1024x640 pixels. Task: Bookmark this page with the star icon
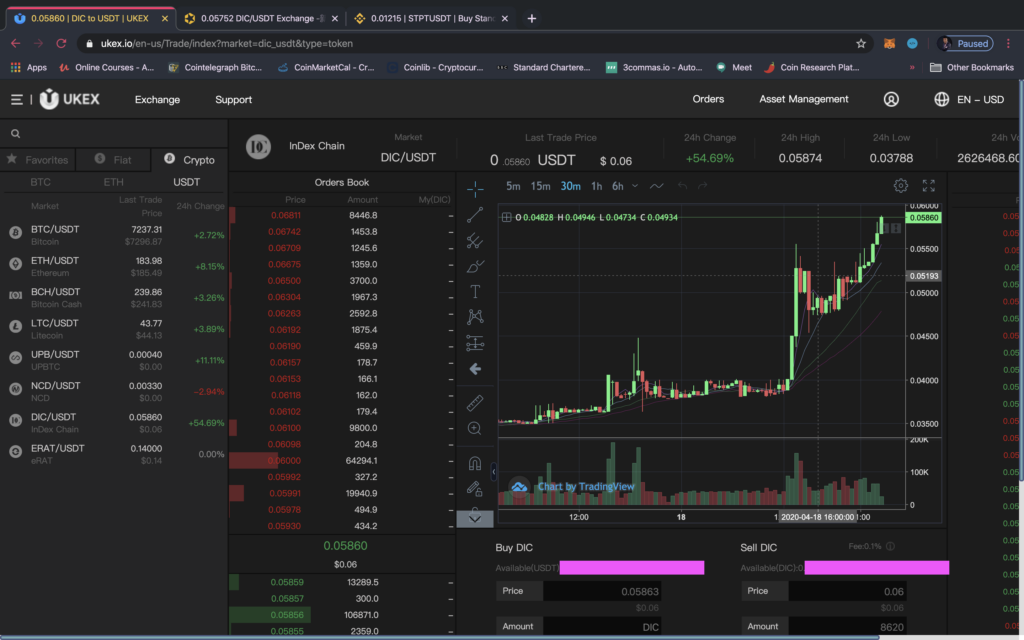(x=861, y=44)
